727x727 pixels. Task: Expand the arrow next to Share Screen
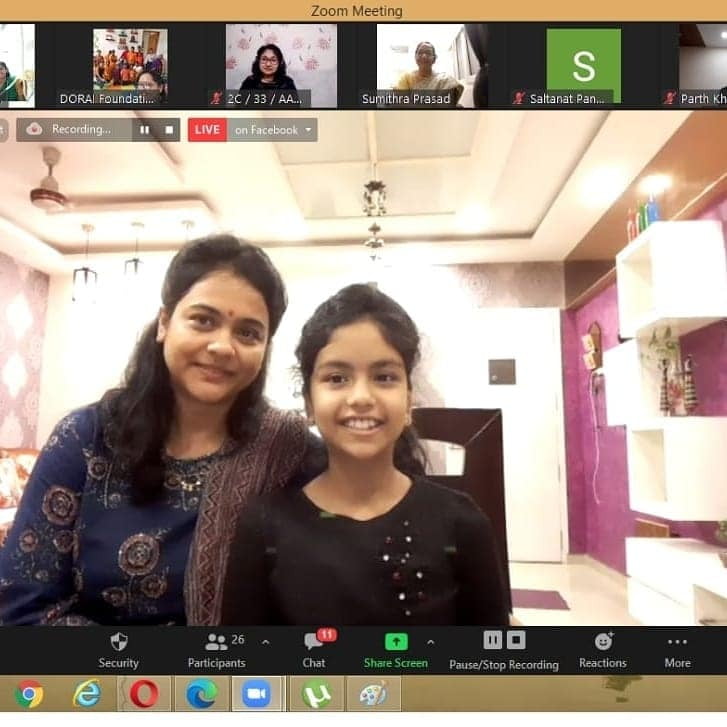click(x=430, y=642)
